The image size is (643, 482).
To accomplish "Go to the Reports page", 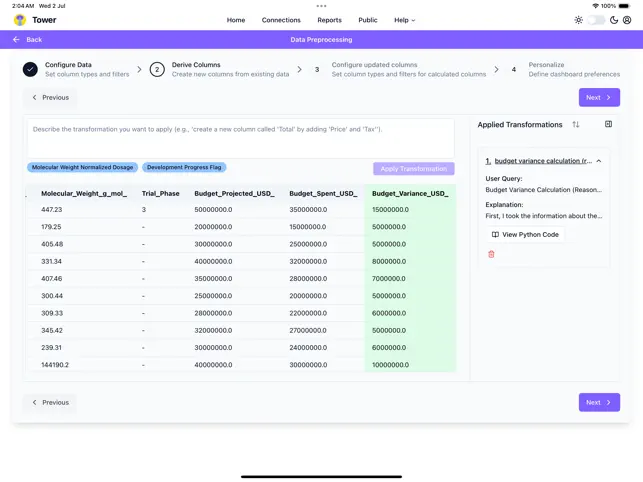I will [329, 20].
